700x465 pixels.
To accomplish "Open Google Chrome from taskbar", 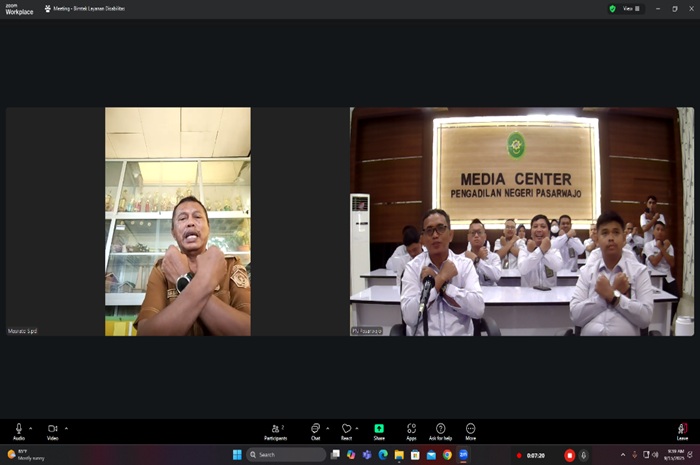I will pos(447,455).
